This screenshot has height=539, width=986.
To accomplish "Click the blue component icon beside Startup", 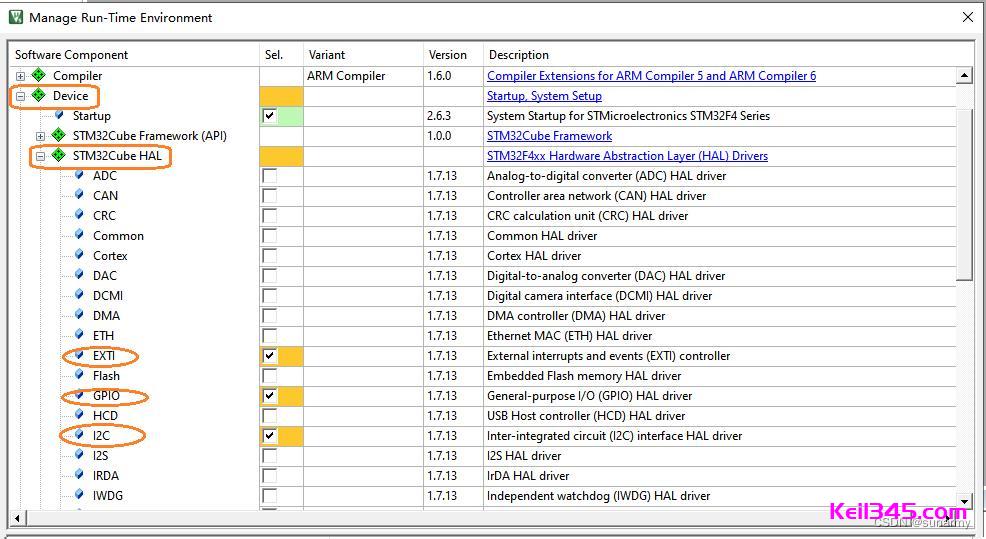I will pyautogui.click(x=59, y=116).
